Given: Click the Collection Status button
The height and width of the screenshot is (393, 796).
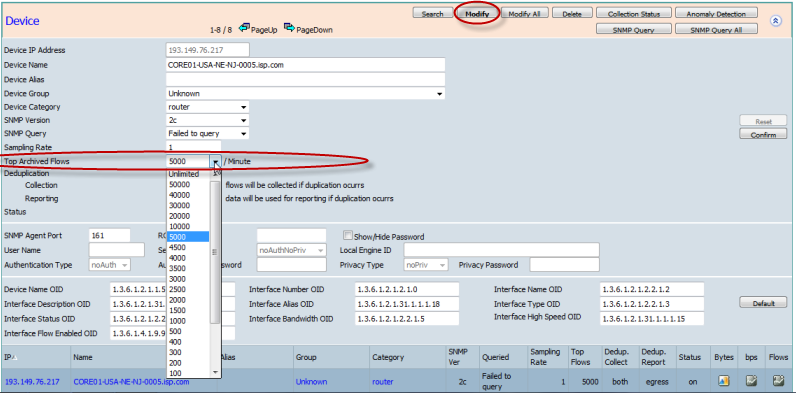Looking at the screenshot, I should [x=634, y=14].
